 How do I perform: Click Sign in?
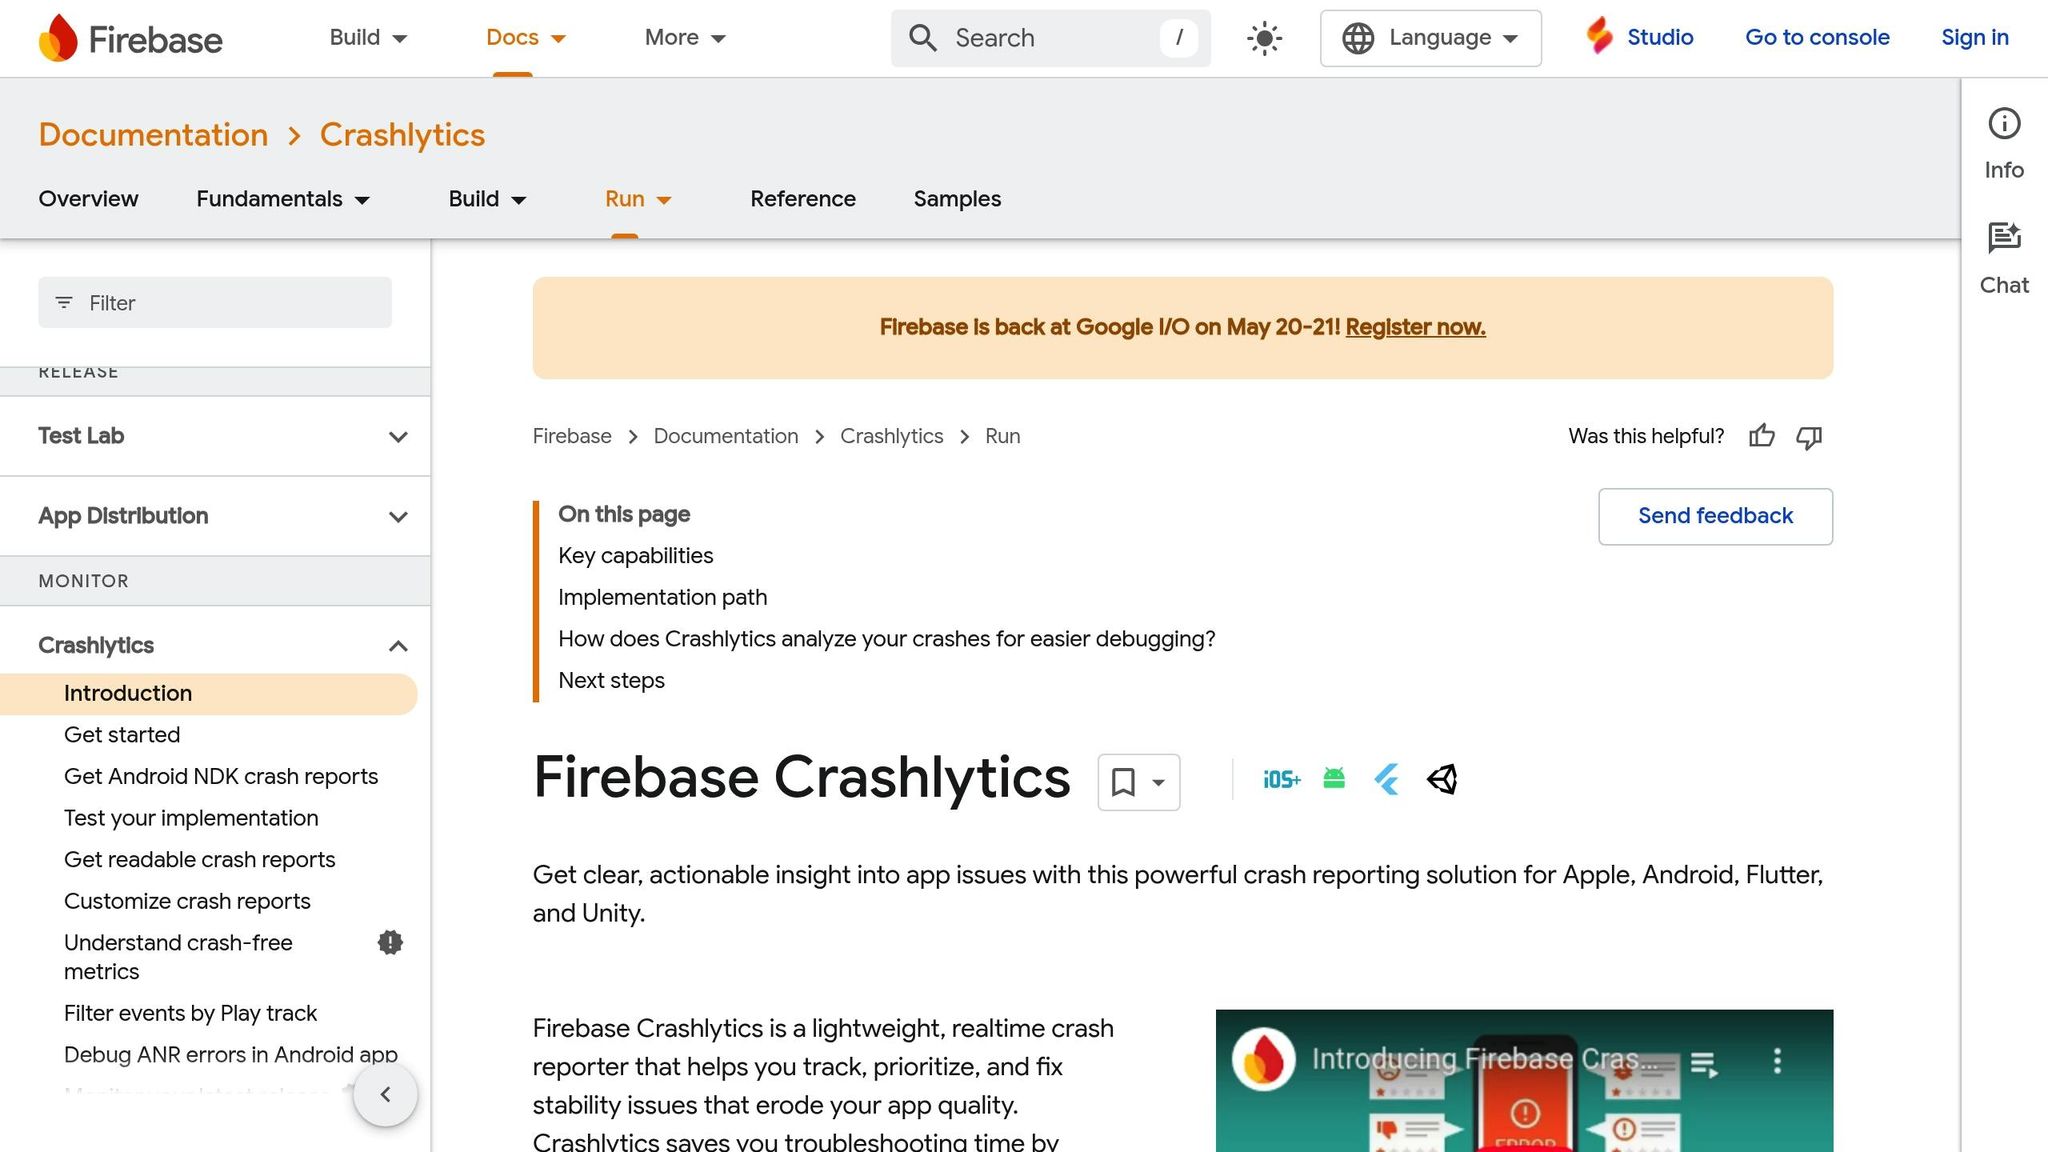point(1974,38)
